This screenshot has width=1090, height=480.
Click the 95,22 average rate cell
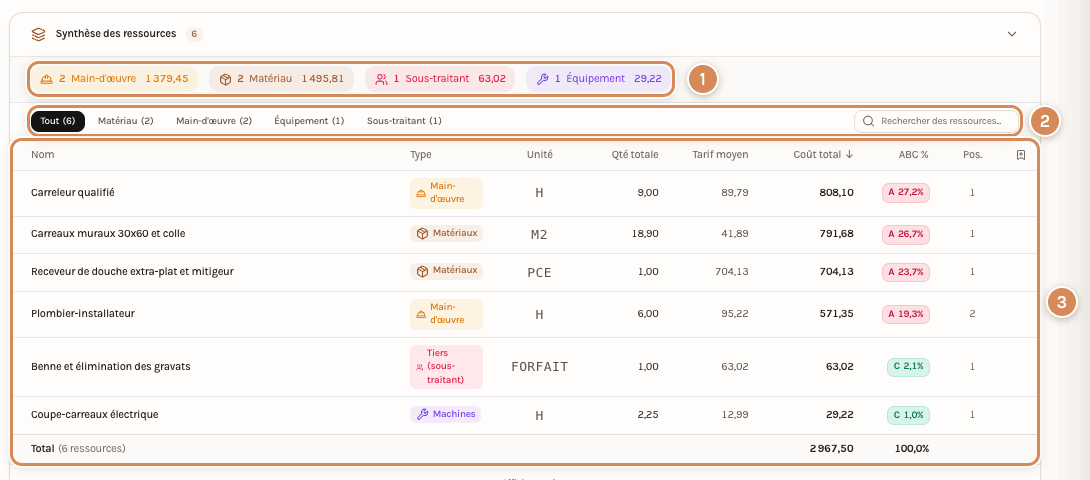(x=735, y=314)
